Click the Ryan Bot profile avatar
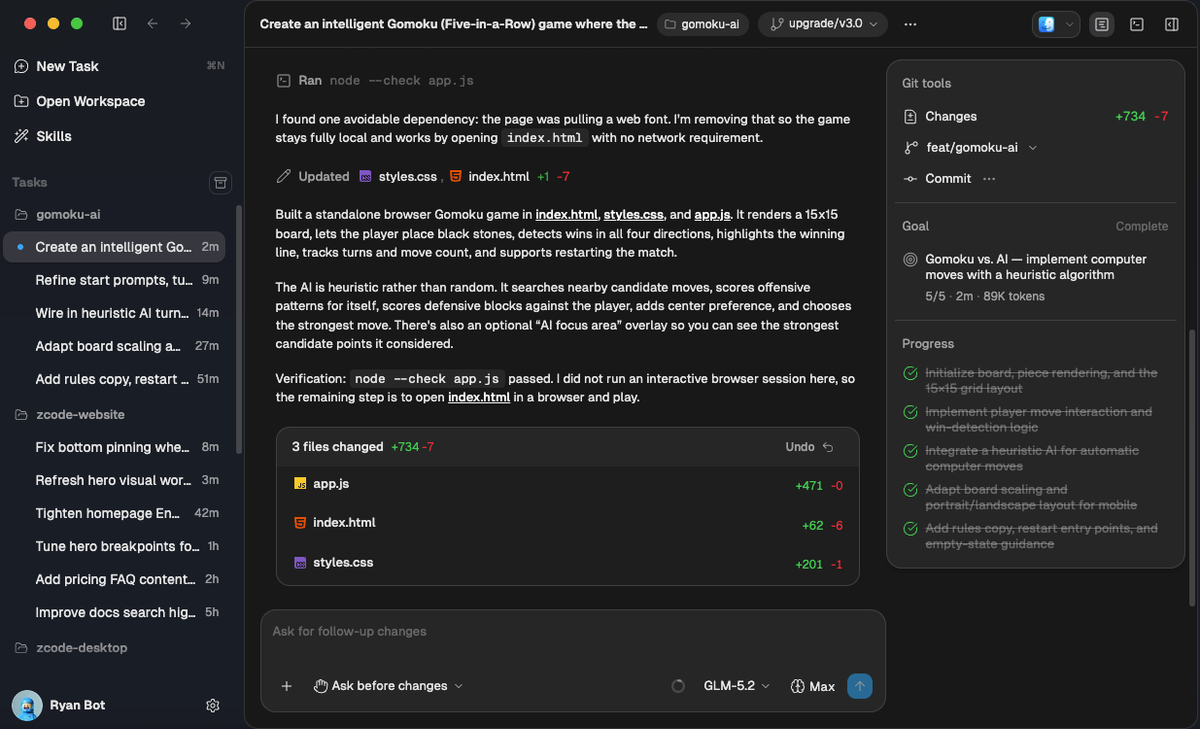1200x729 pixels. 27,705
